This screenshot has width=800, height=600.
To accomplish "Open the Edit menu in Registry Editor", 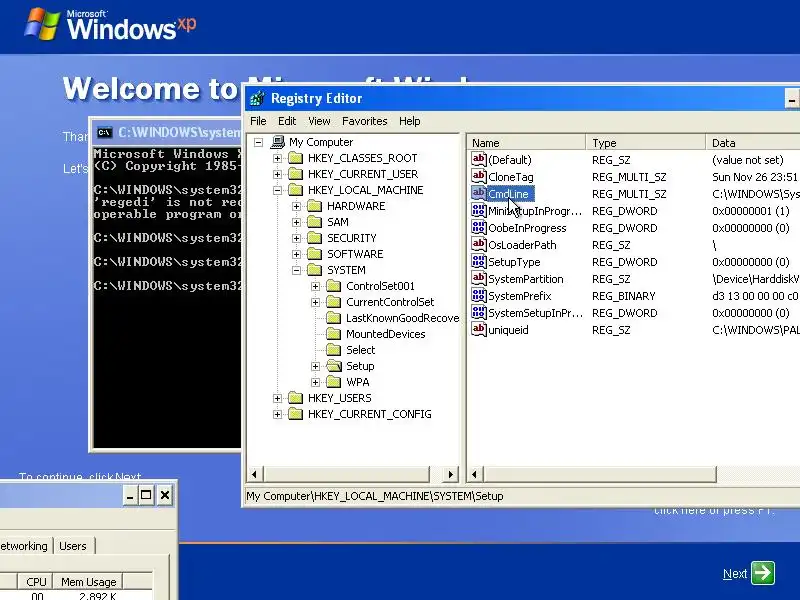I will pyautogui.click(x=287, y=121).
